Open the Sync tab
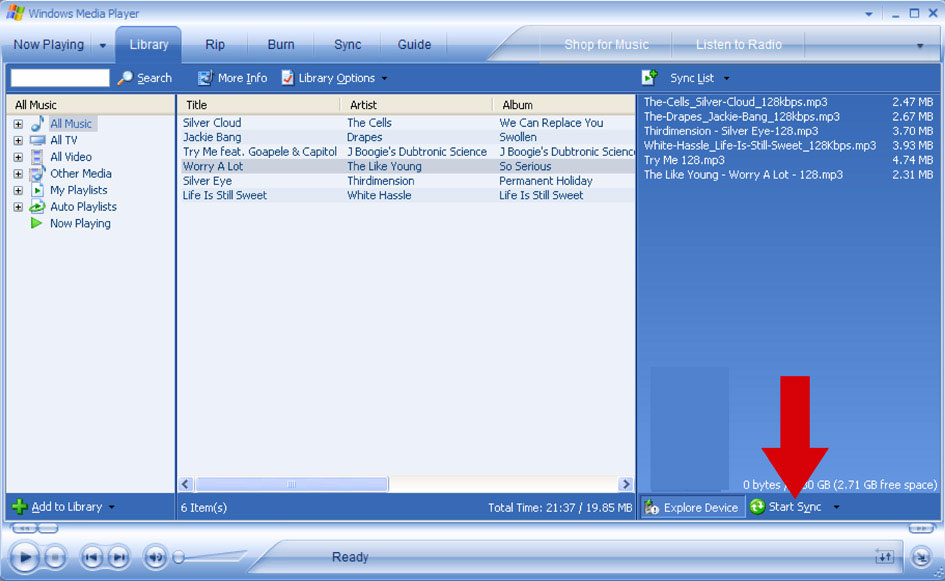Viewport: 945px width, 581px height. pos(348,45)
